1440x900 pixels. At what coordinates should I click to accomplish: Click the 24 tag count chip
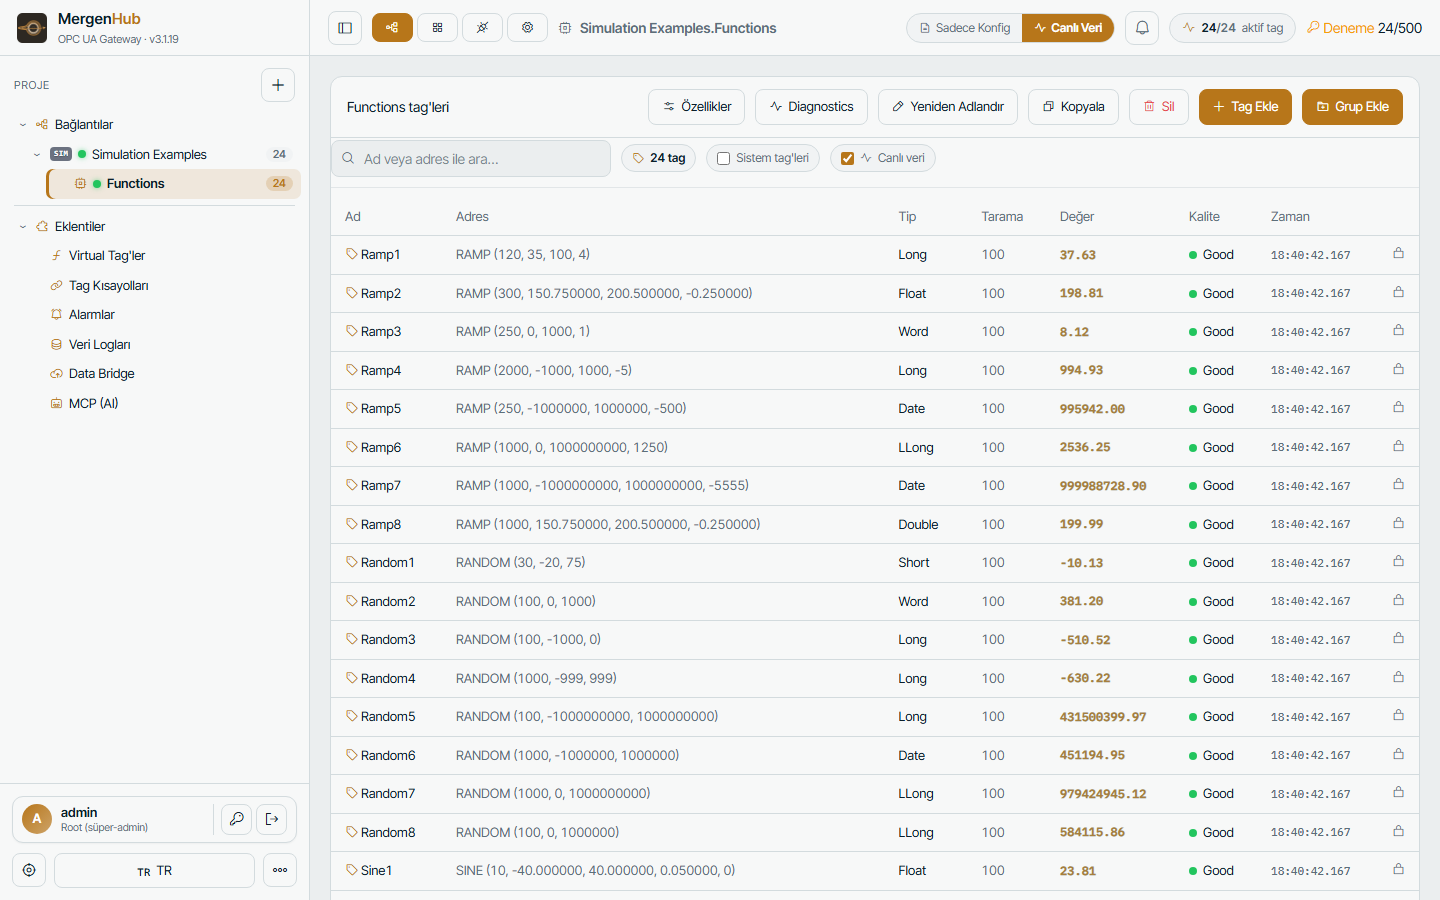click(659, 158)
